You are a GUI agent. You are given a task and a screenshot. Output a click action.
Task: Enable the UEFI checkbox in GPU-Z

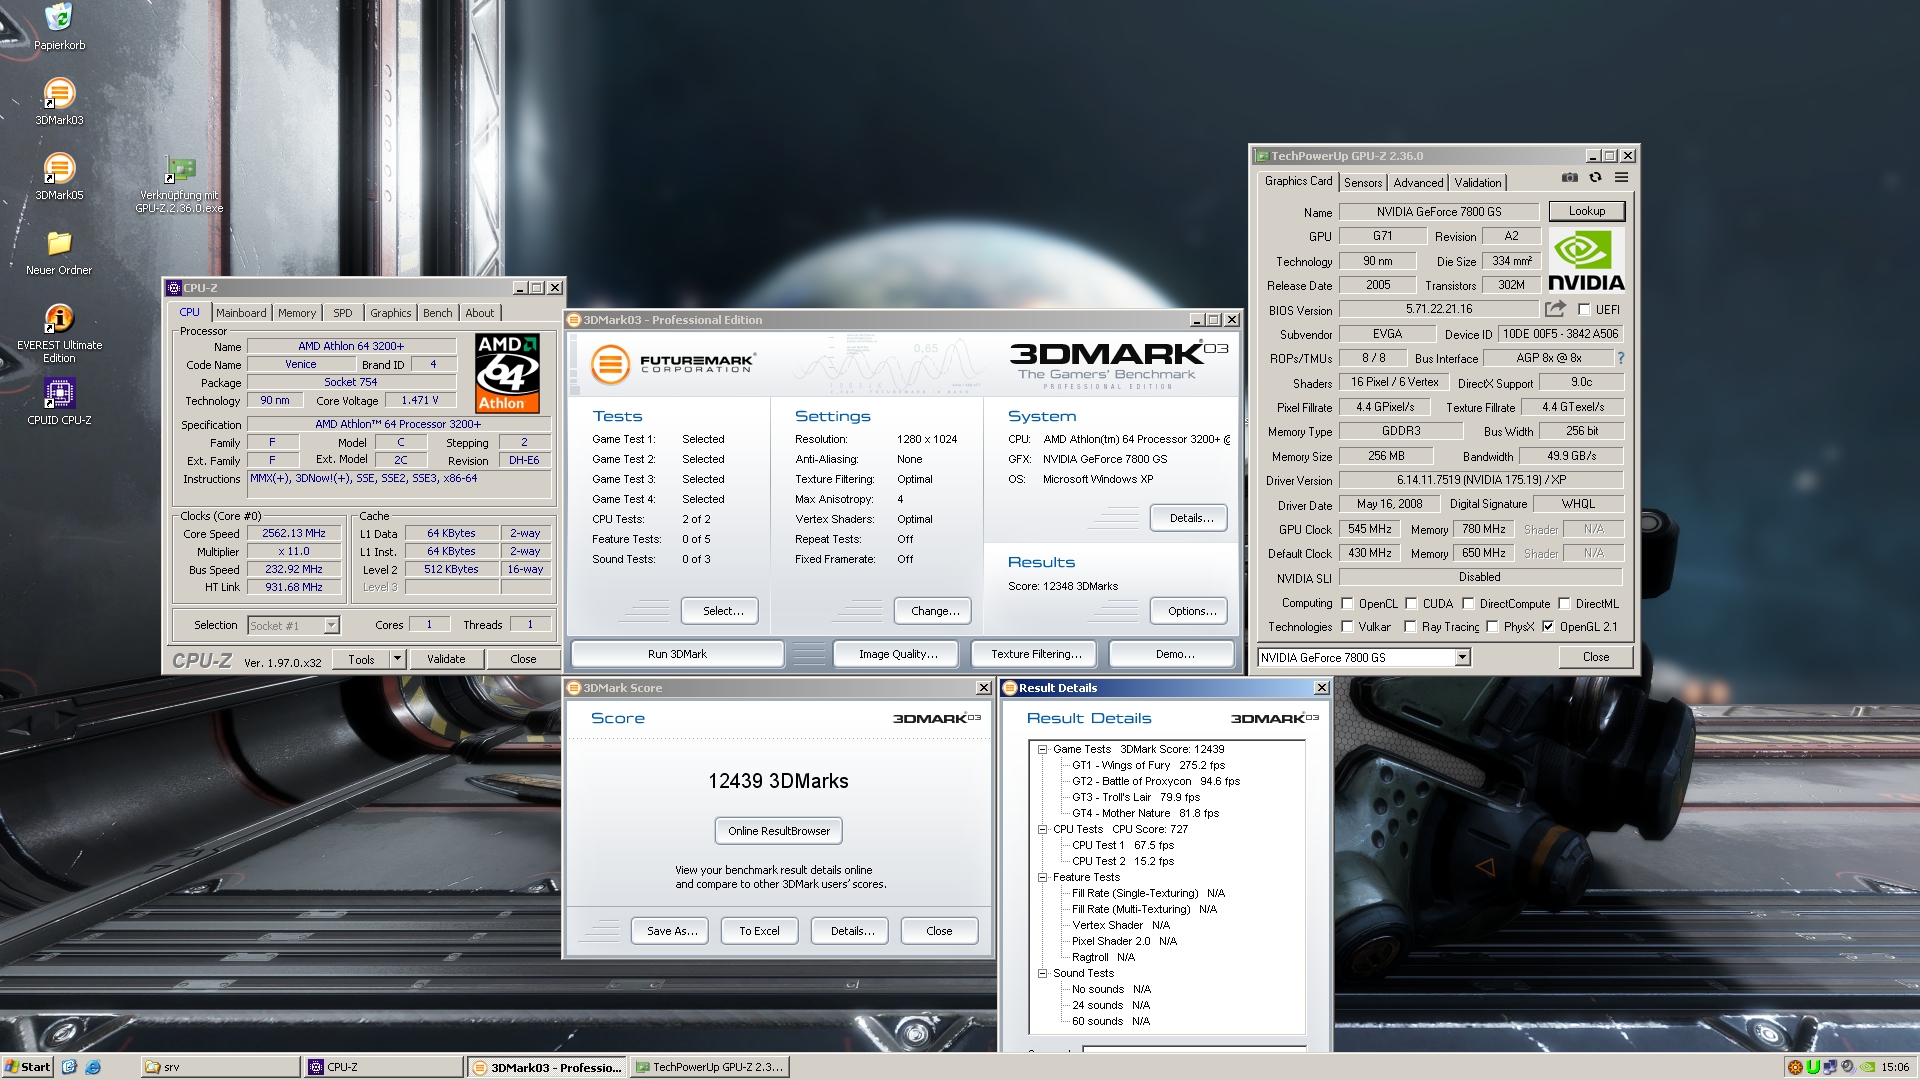point(1584,310)
